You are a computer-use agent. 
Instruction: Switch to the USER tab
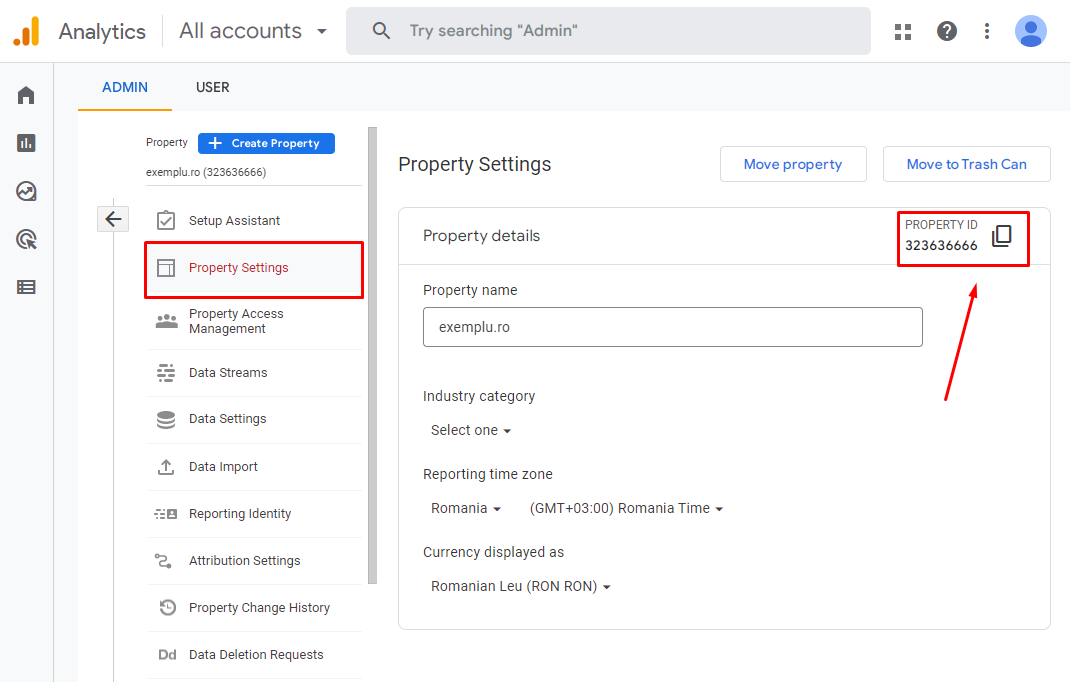coord(212,87)
